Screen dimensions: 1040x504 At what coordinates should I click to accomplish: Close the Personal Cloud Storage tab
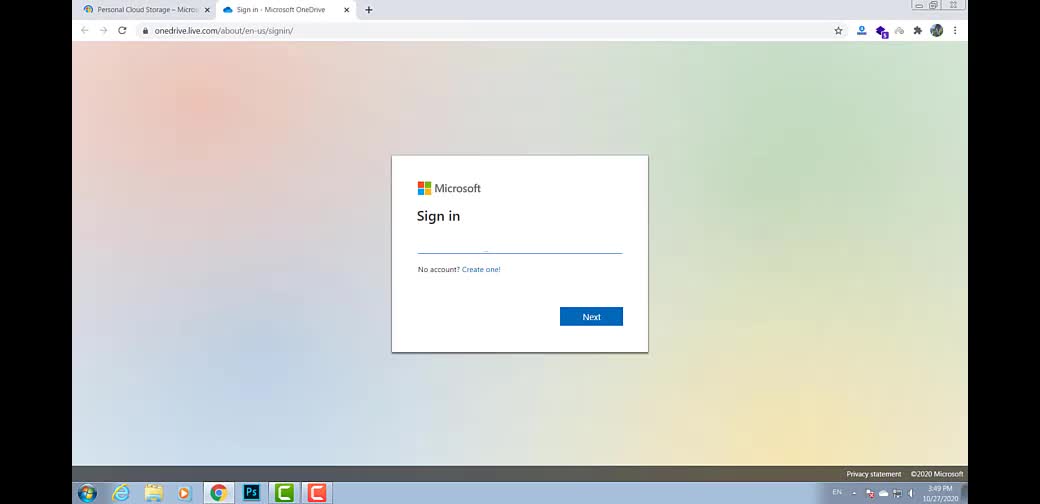[x=207, y=10]
